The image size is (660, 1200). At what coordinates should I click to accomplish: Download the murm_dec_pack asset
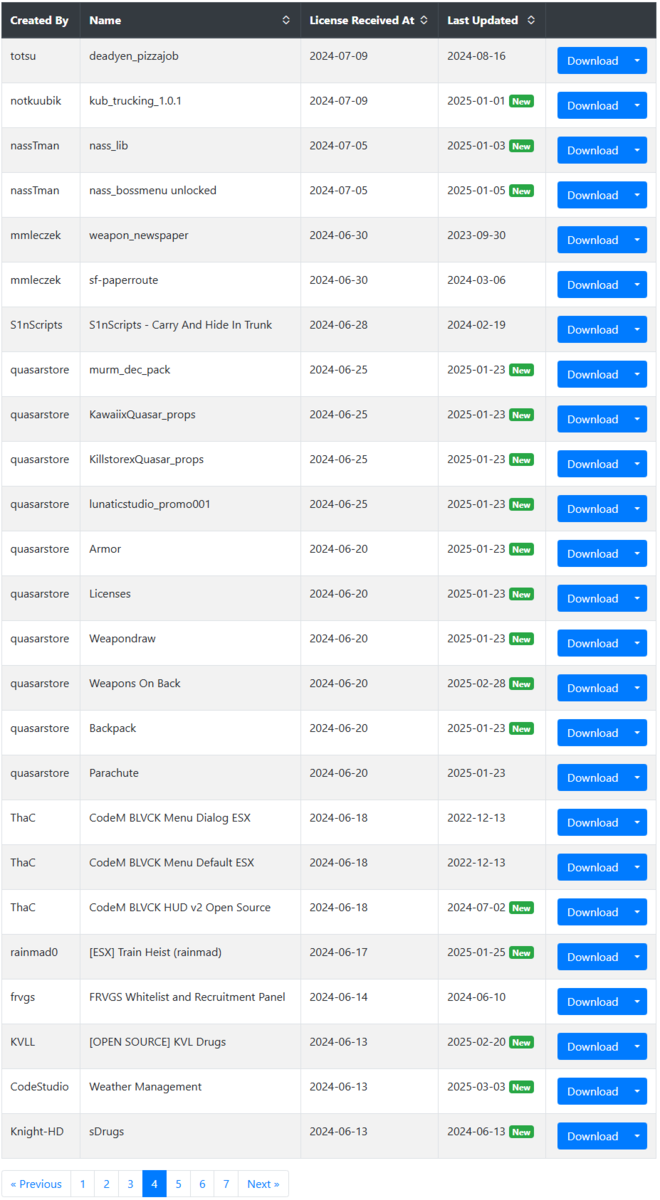coord(592,374)
